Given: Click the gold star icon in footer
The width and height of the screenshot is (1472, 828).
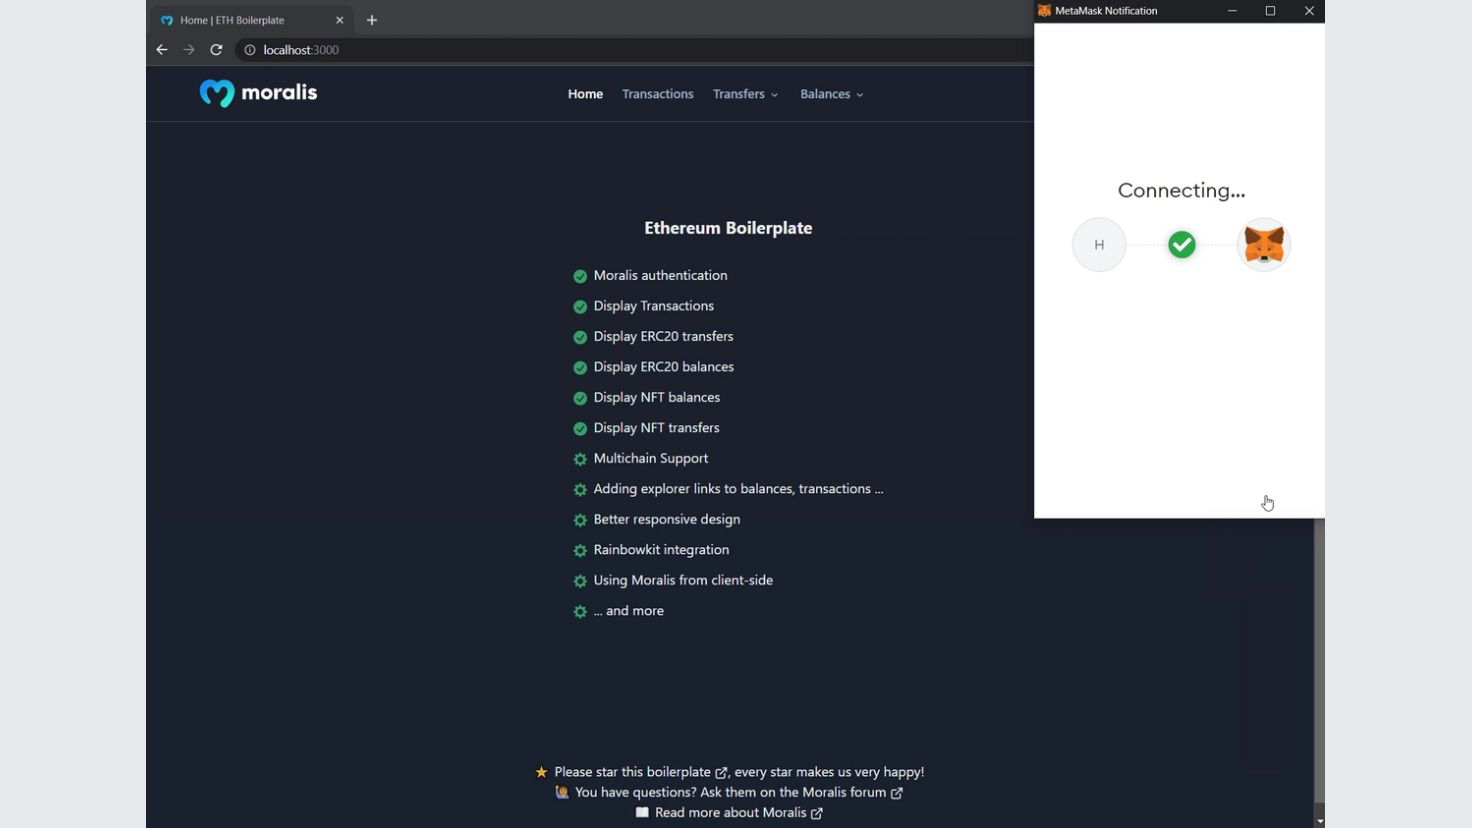Looking at the screenshot, I should [541, 772].
